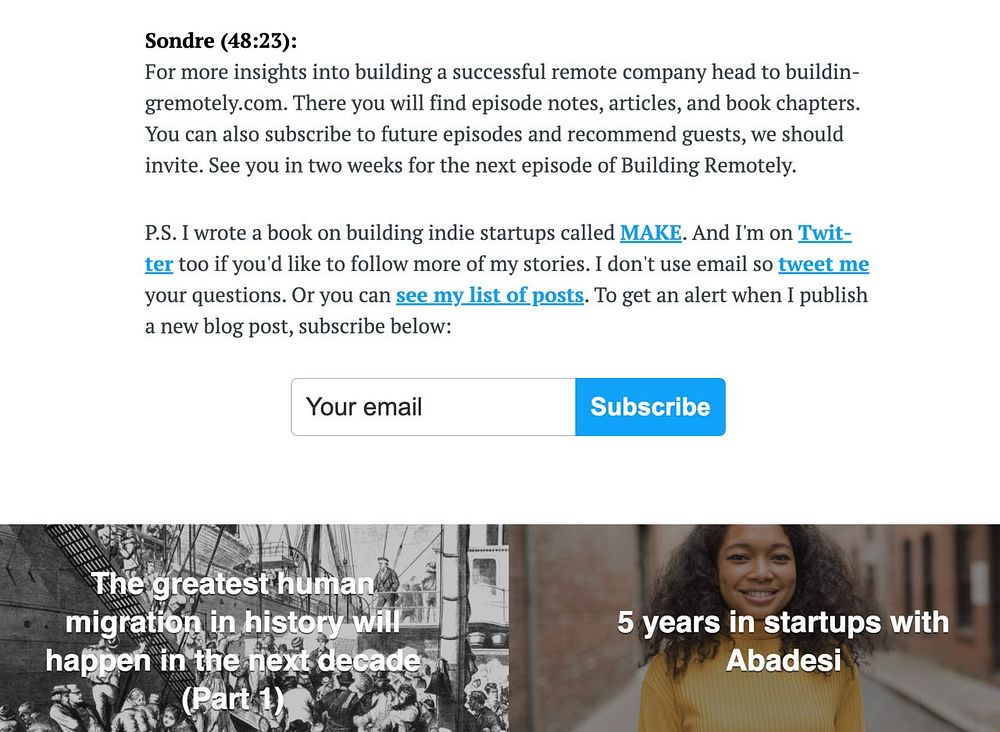Click the 'P.S.' text beginning the paragraph
Image resolution: width=1000 pixels, height=732 pixels.
click(x=160, y=233)
